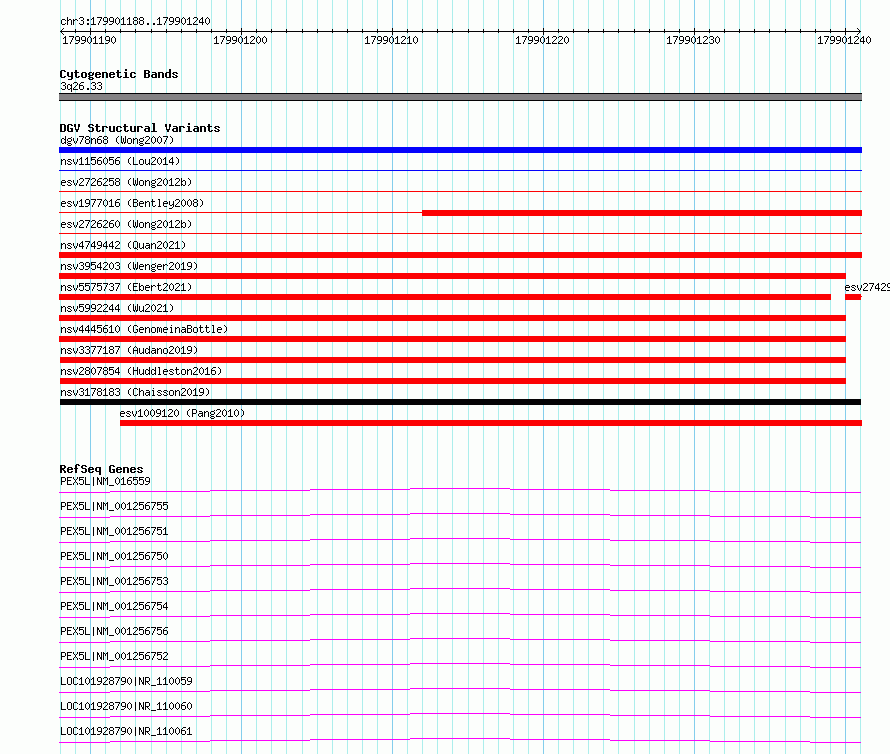
Task: Select transcript PEX5L|NM_001256755
Action: [114, 506]
